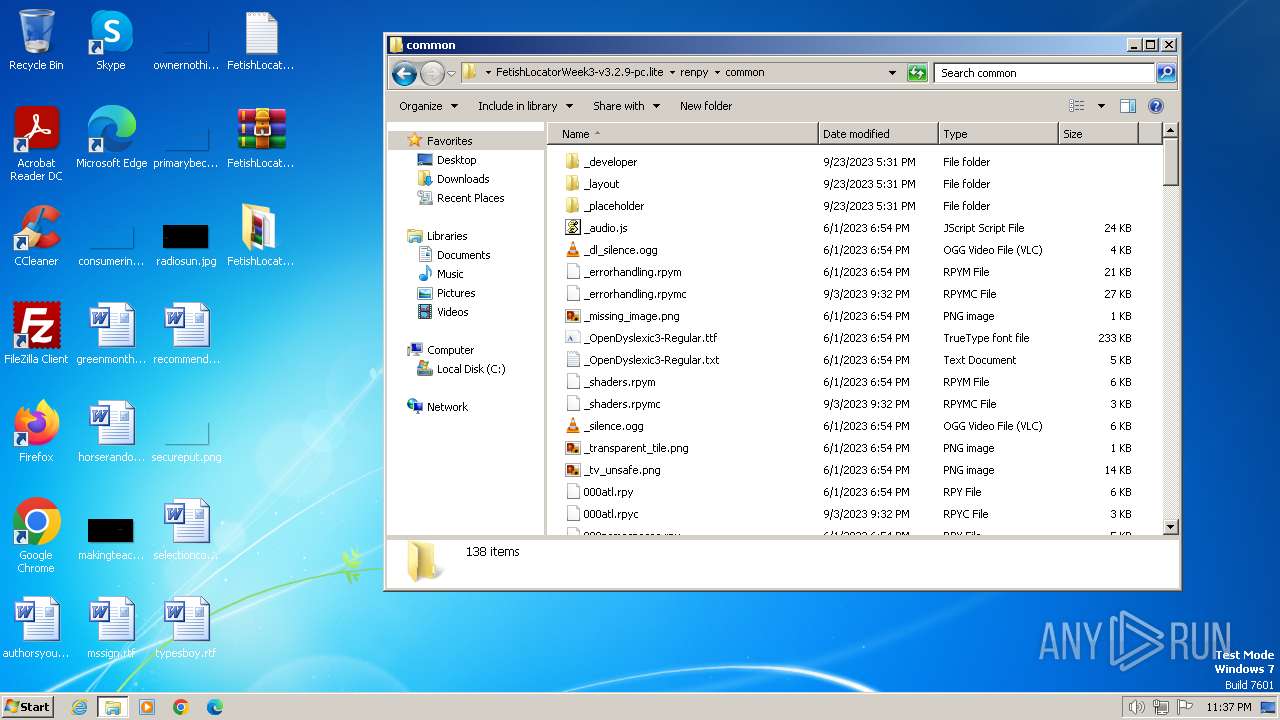Sort by the Size column header
Screen dimensions: 1280x720
[1098, 134]
